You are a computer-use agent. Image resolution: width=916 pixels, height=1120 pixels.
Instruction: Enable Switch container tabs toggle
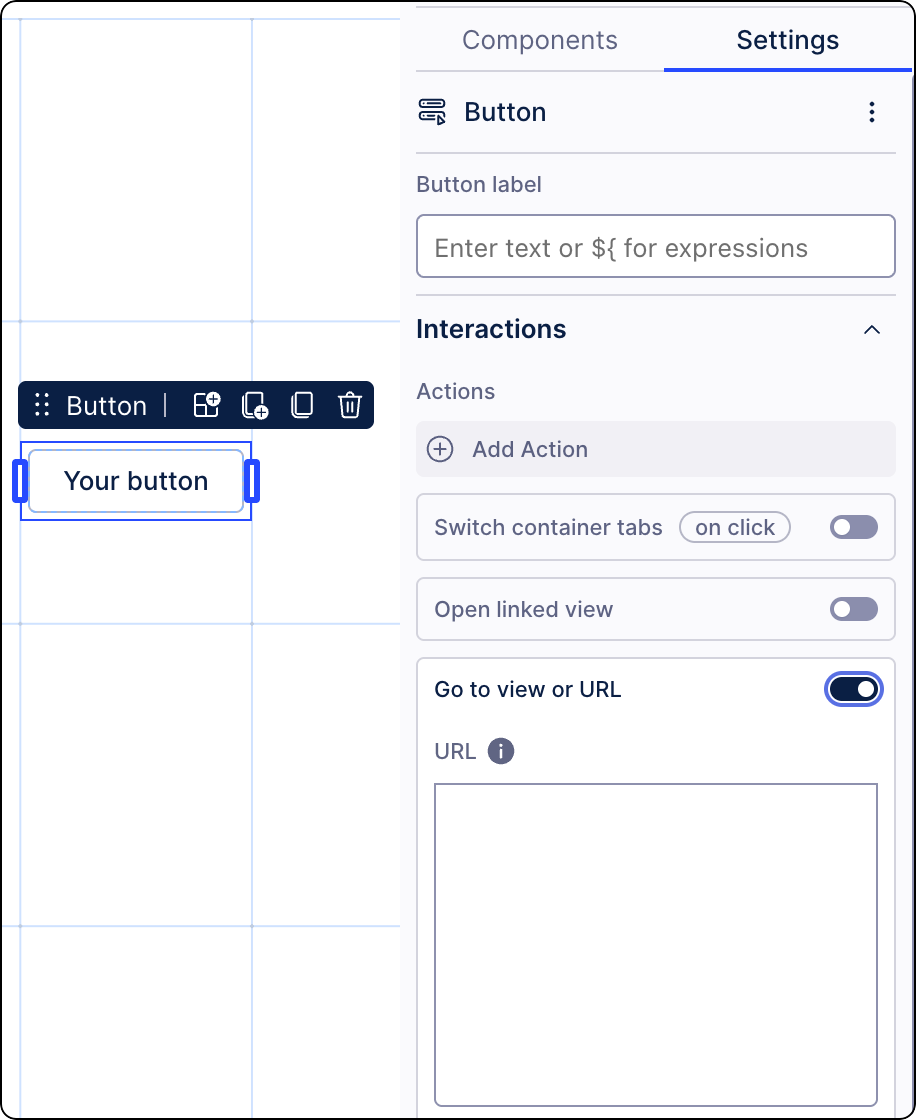pyautogui.click(x=853, y=527)
